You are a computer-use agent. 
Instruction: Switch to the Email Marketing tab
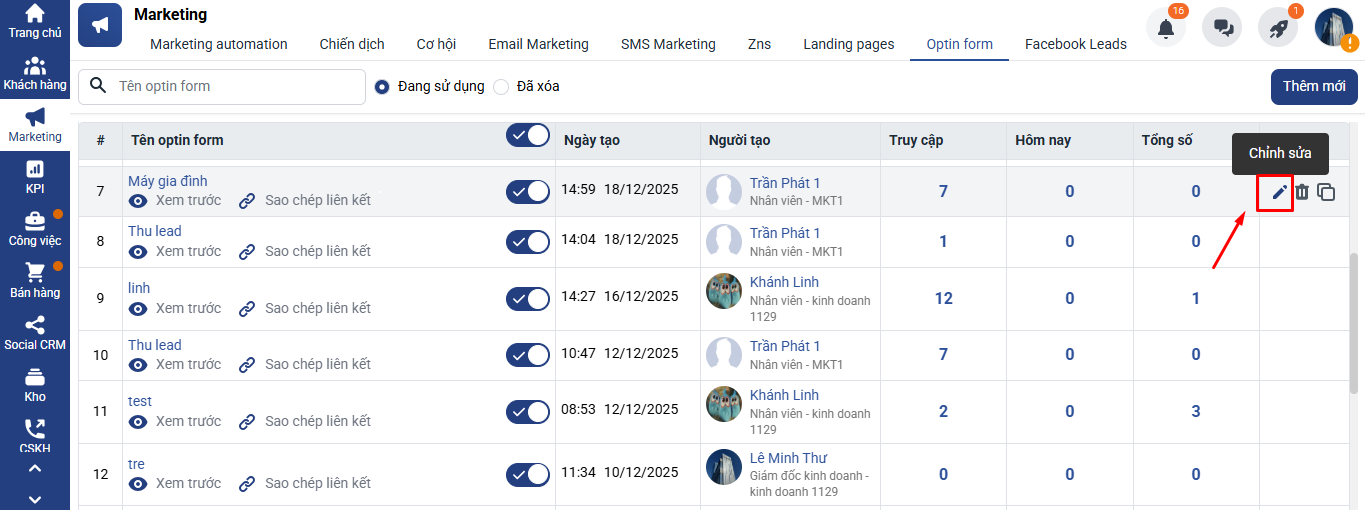(x=538, y=44)
